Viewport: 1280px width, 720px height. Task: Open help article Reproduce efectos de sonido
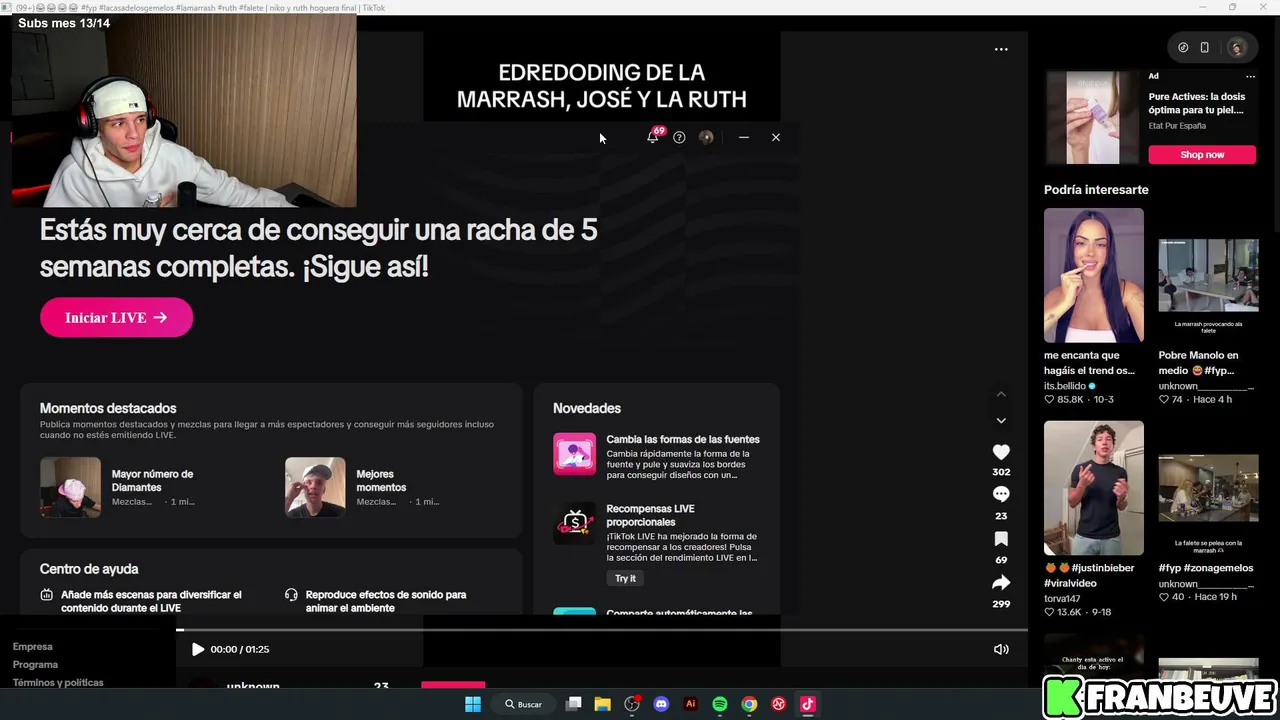386,601
